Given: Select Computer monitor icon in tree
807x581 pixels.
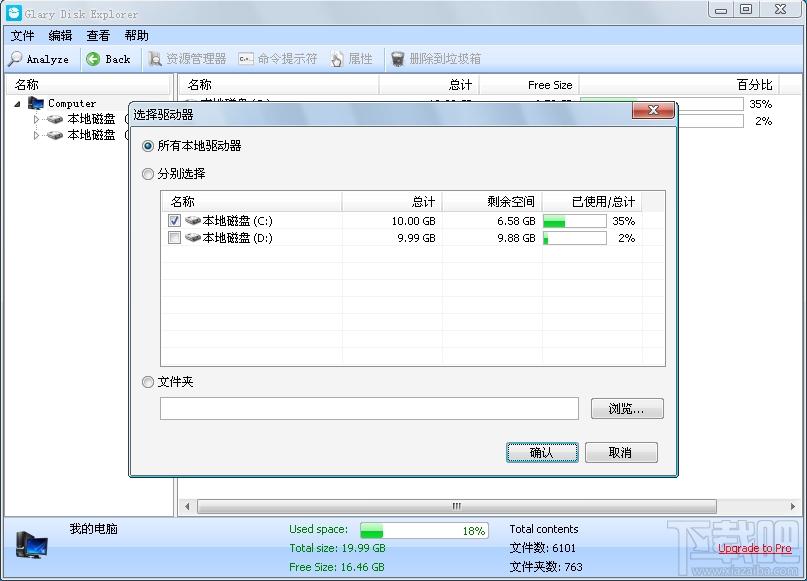Looking at the screenshot, I should pos(36,103).
